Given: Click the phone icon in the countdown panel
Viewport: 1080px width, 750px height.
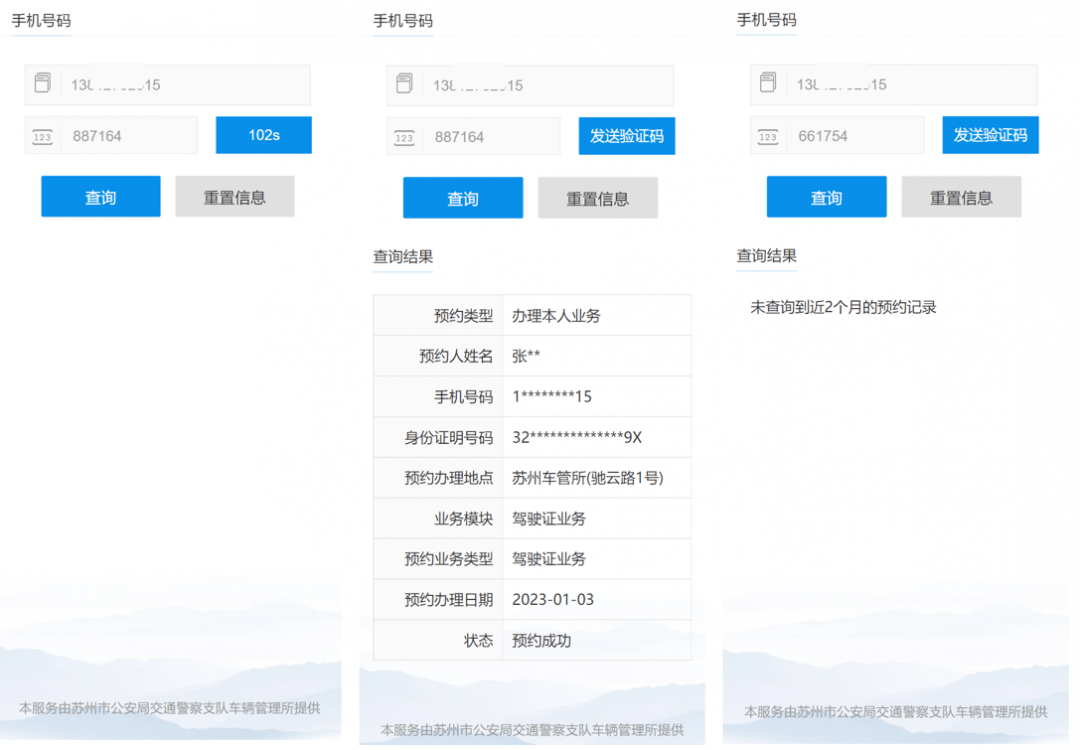Looking at the screenshot, I should click(x=42, y=85).
